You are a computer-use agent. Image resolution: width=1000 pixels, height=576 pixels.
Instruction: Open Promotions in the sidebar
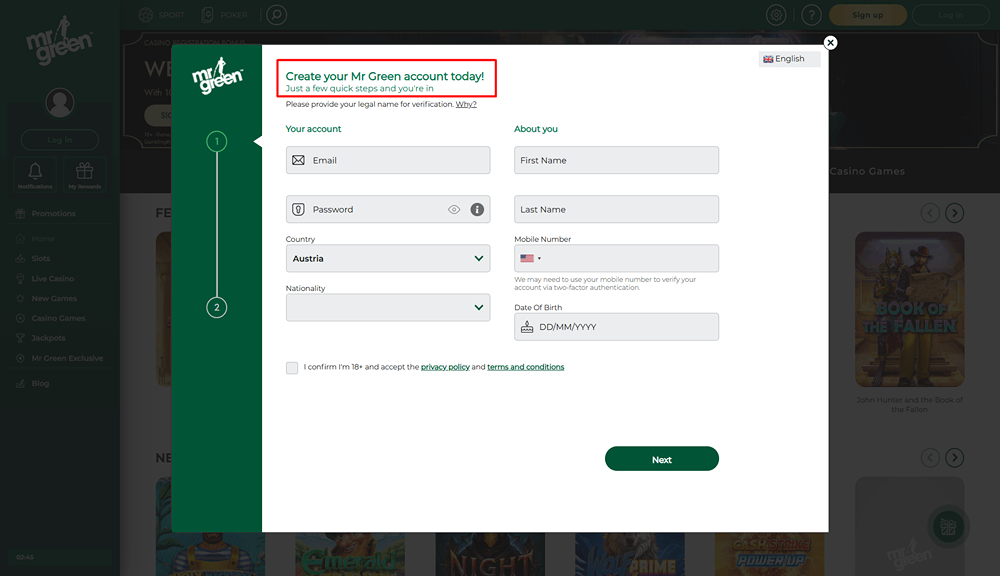tap(54, 214)
